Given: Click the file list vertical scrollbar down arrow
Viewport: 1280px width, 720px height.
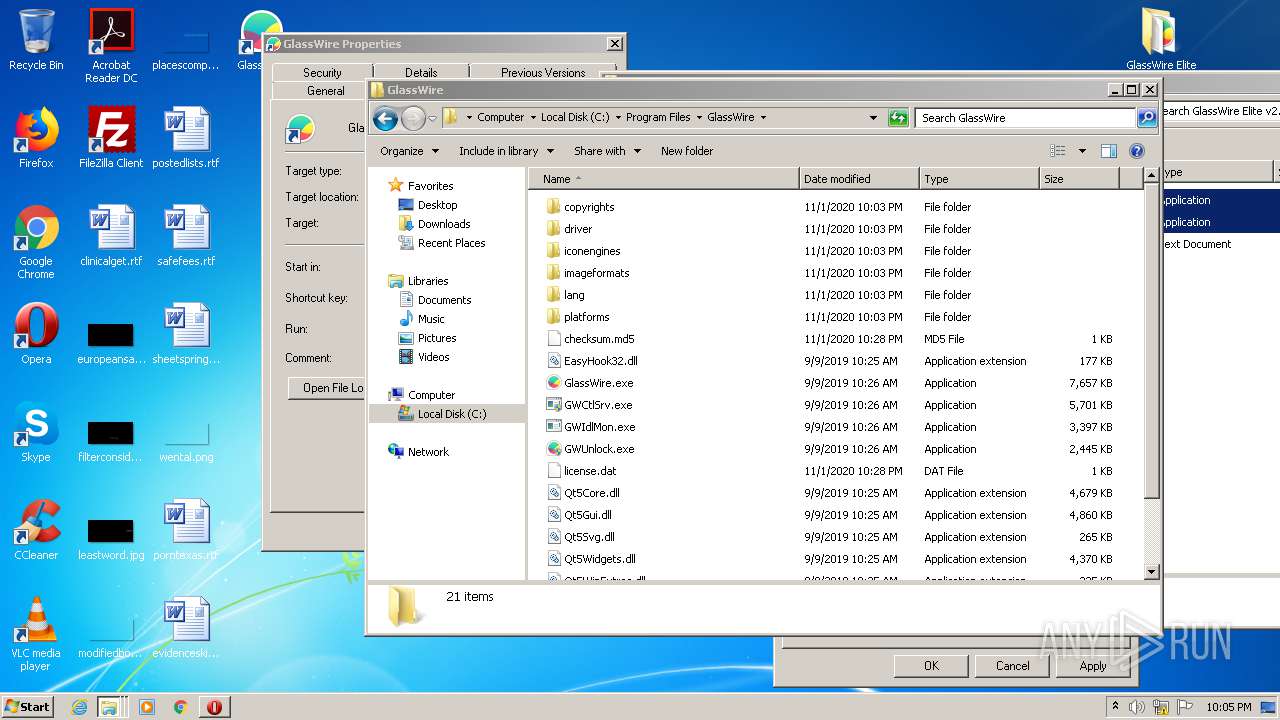Looking at the screenshot, I should pos(1151,572).
